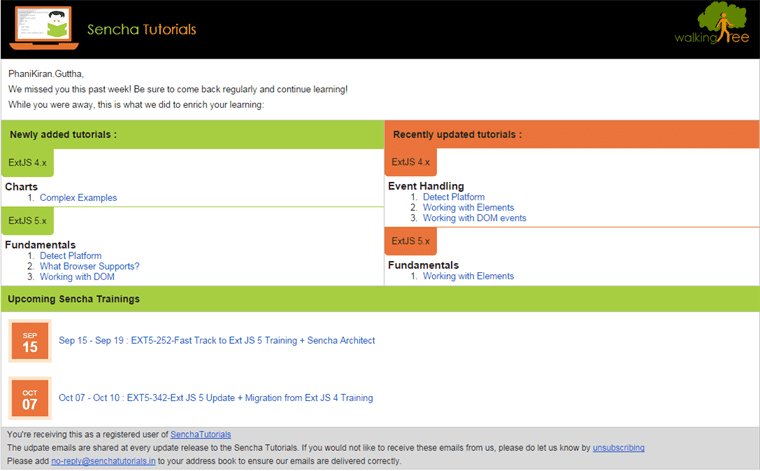The height and width of the screenshot is (471, 760).
Task: Click the OCT 07 calendar icon
Action: pos(30,398)
